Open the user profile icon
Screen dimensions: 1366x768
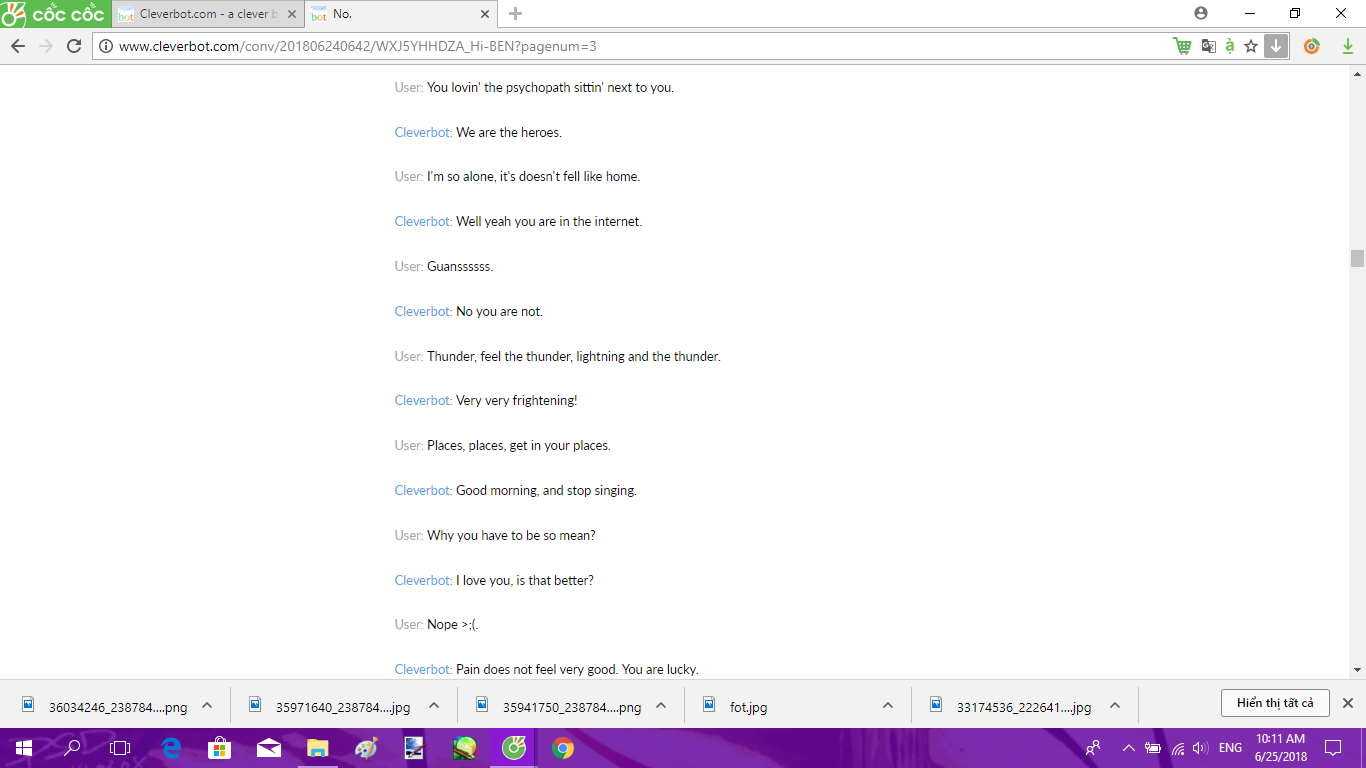click(1201, 13)
